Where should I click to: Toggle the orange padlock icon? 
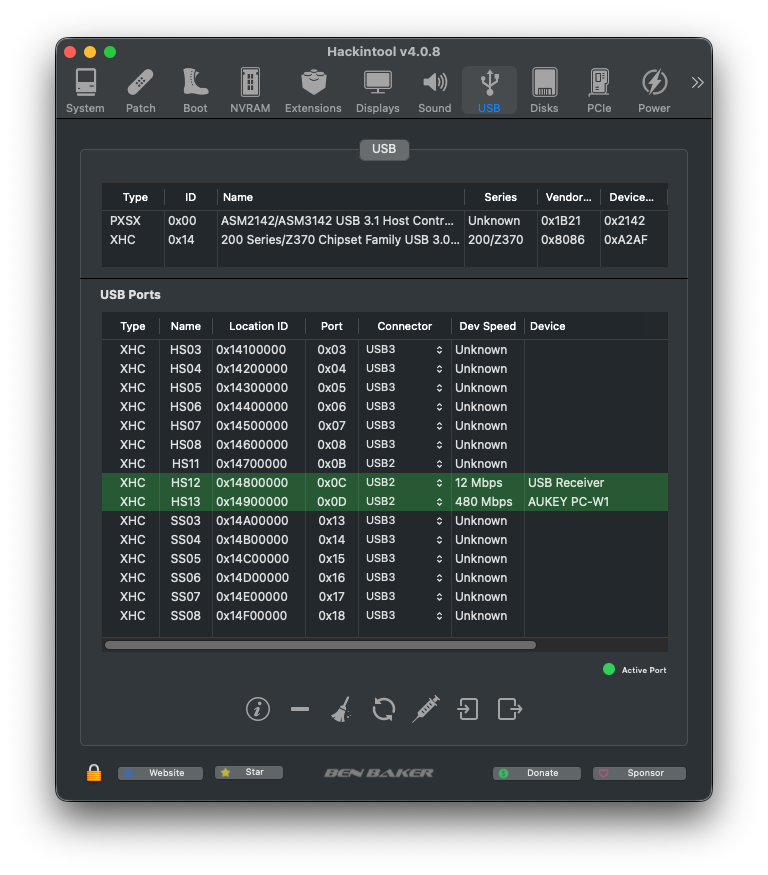click(94, 773)
